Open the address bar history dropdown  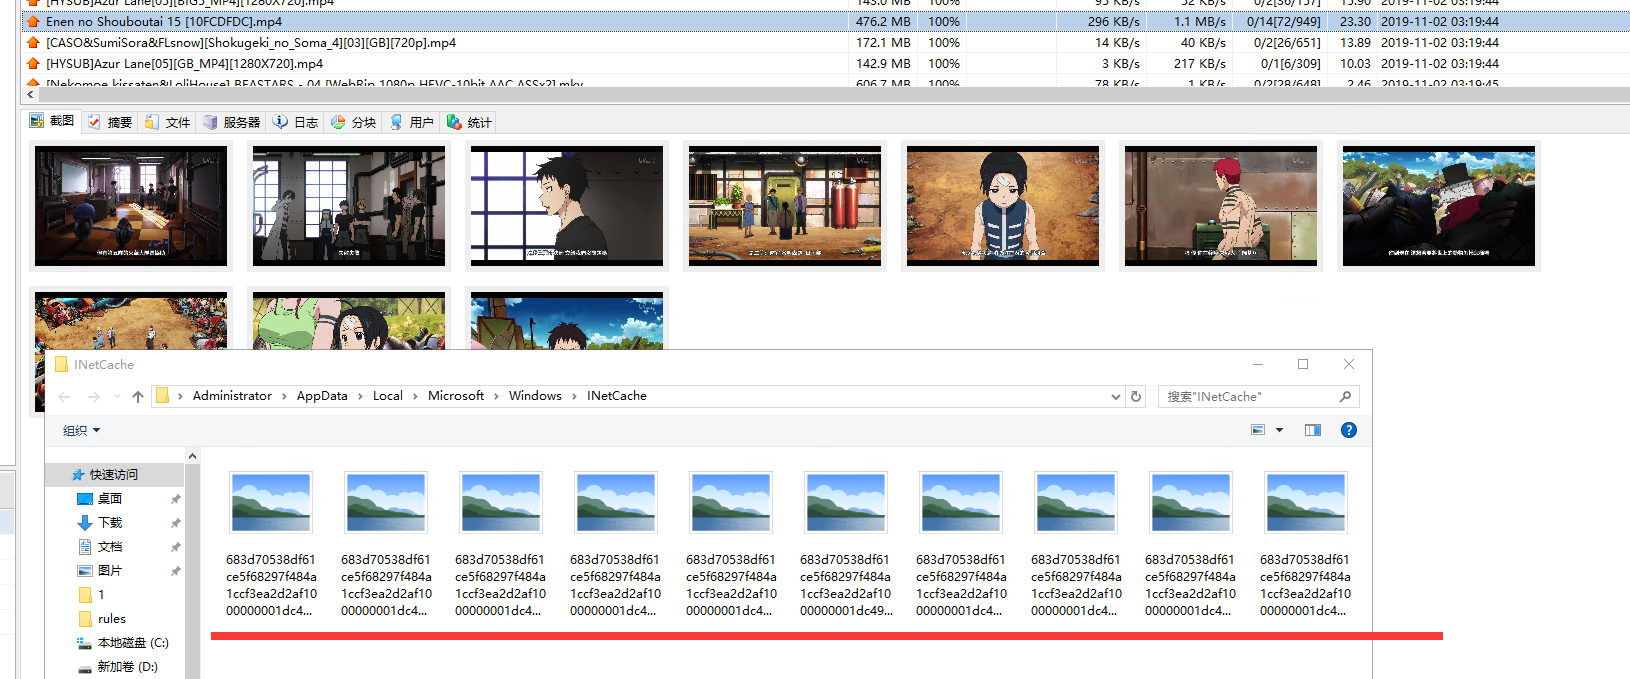tap(1116, 397)
